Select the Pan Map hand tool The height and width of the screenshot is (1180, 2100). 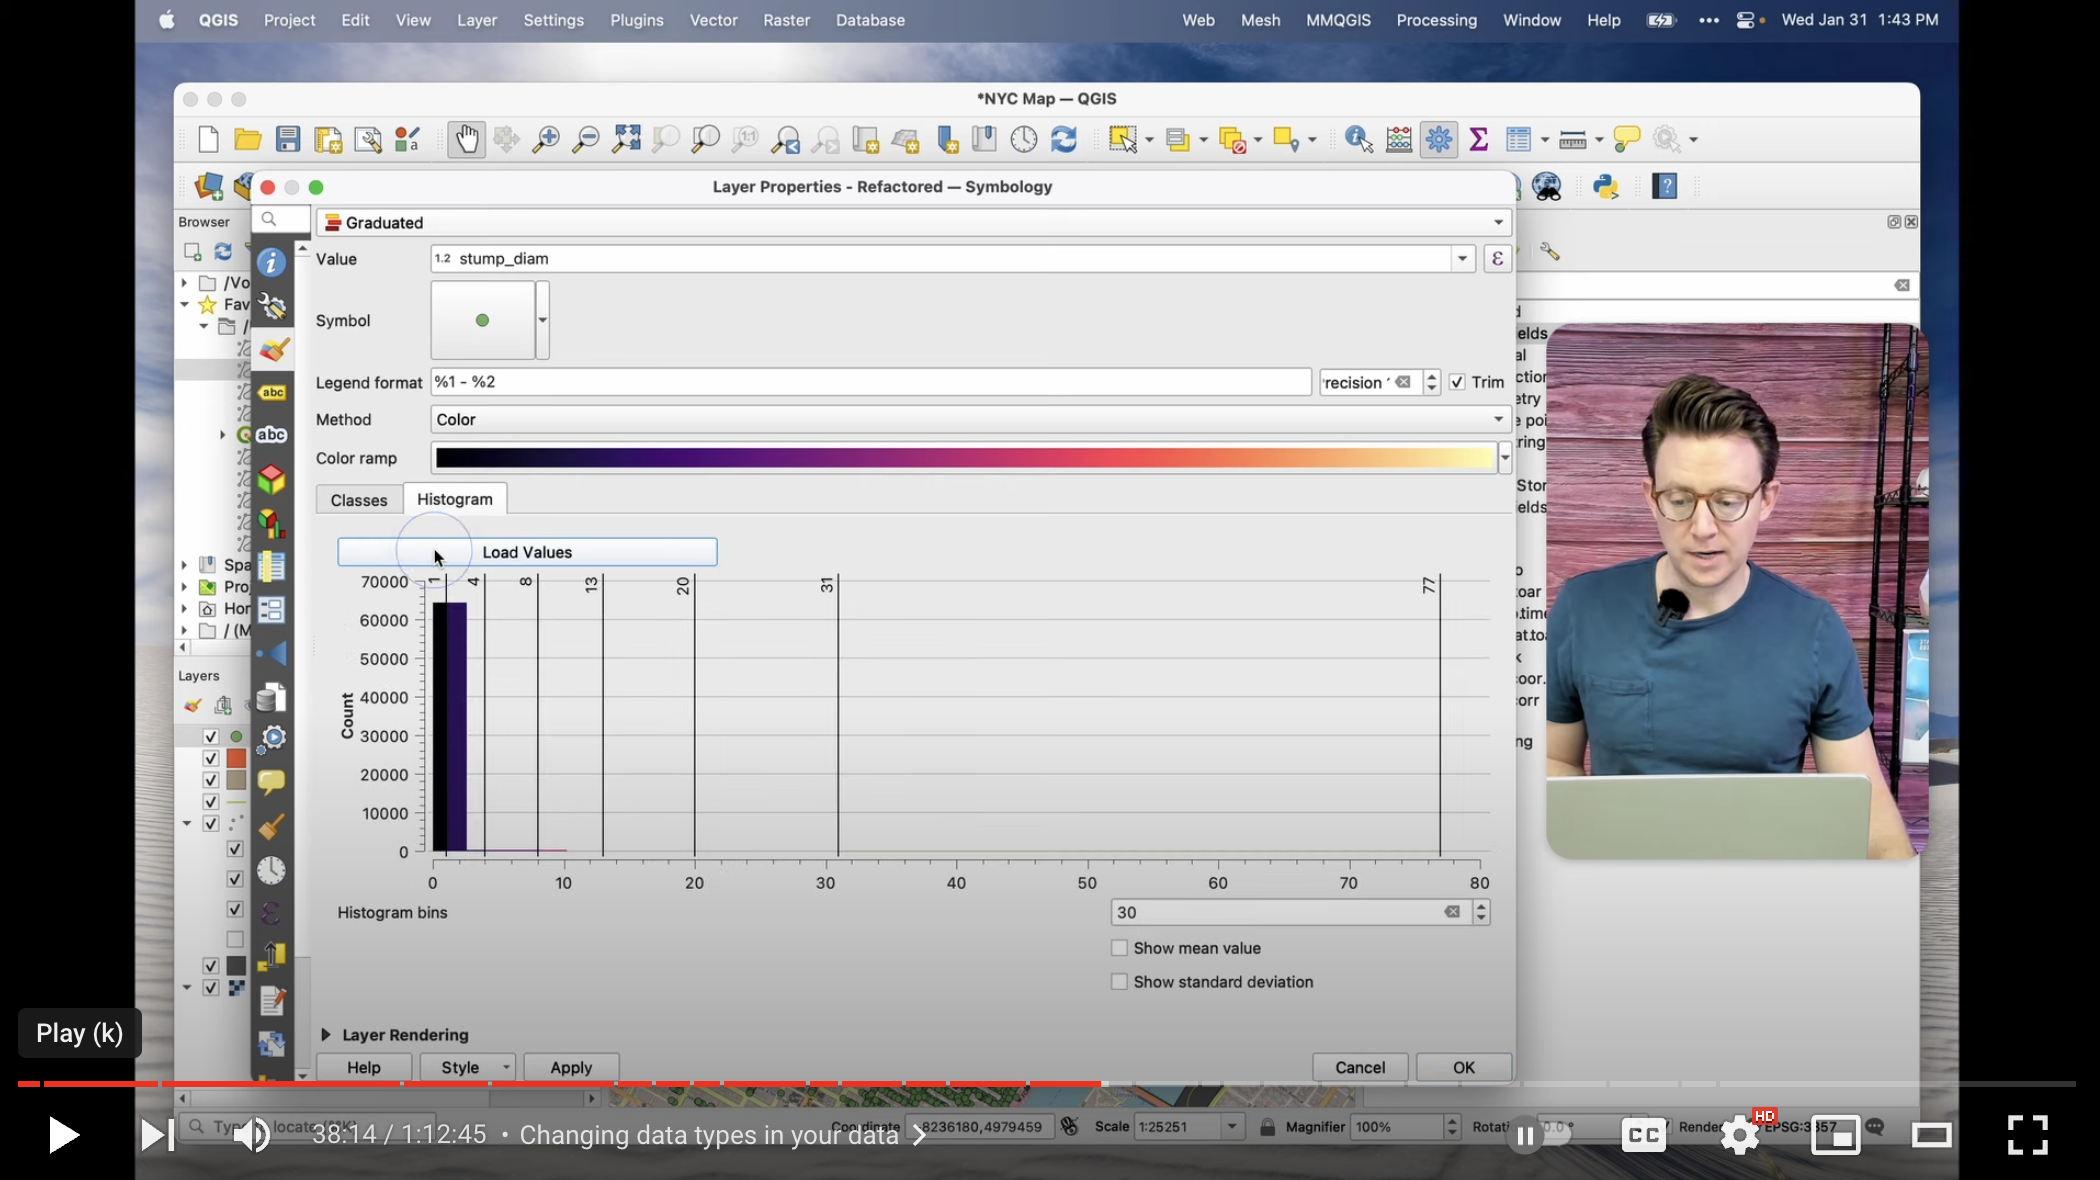pos(466,139)
